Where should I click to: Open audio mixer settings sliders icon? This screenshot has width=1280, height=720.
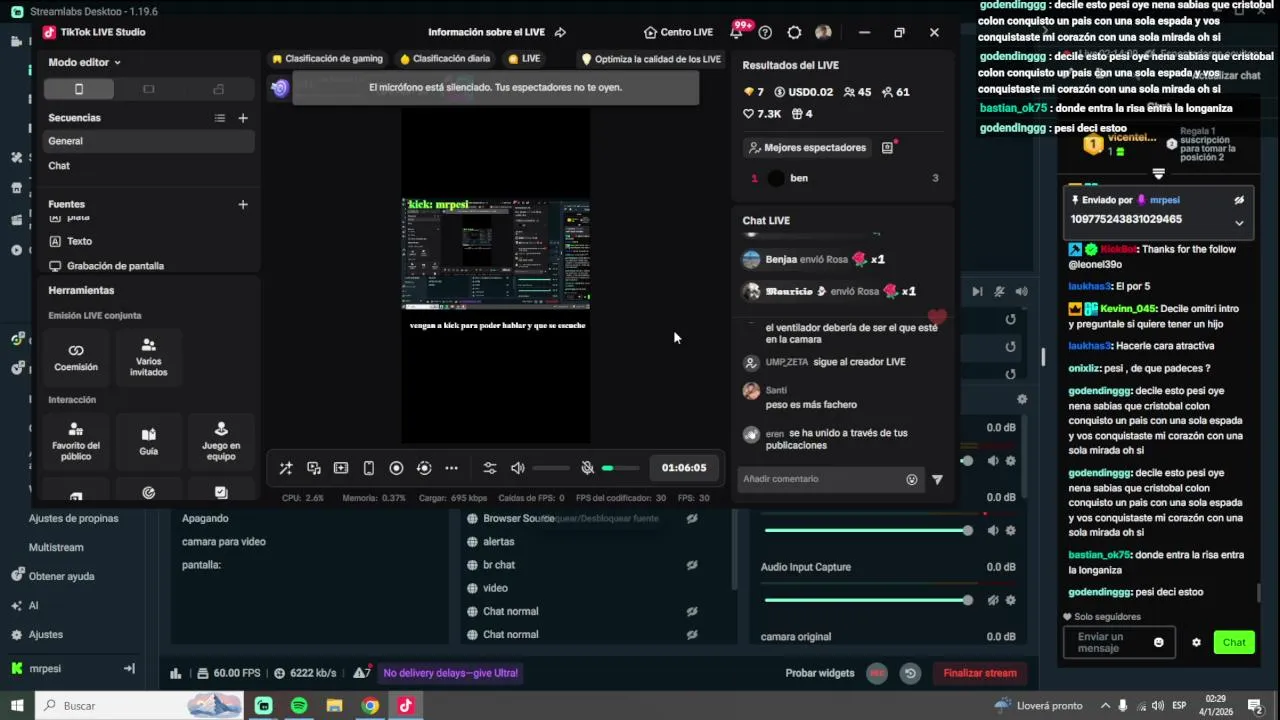[489, 468]
